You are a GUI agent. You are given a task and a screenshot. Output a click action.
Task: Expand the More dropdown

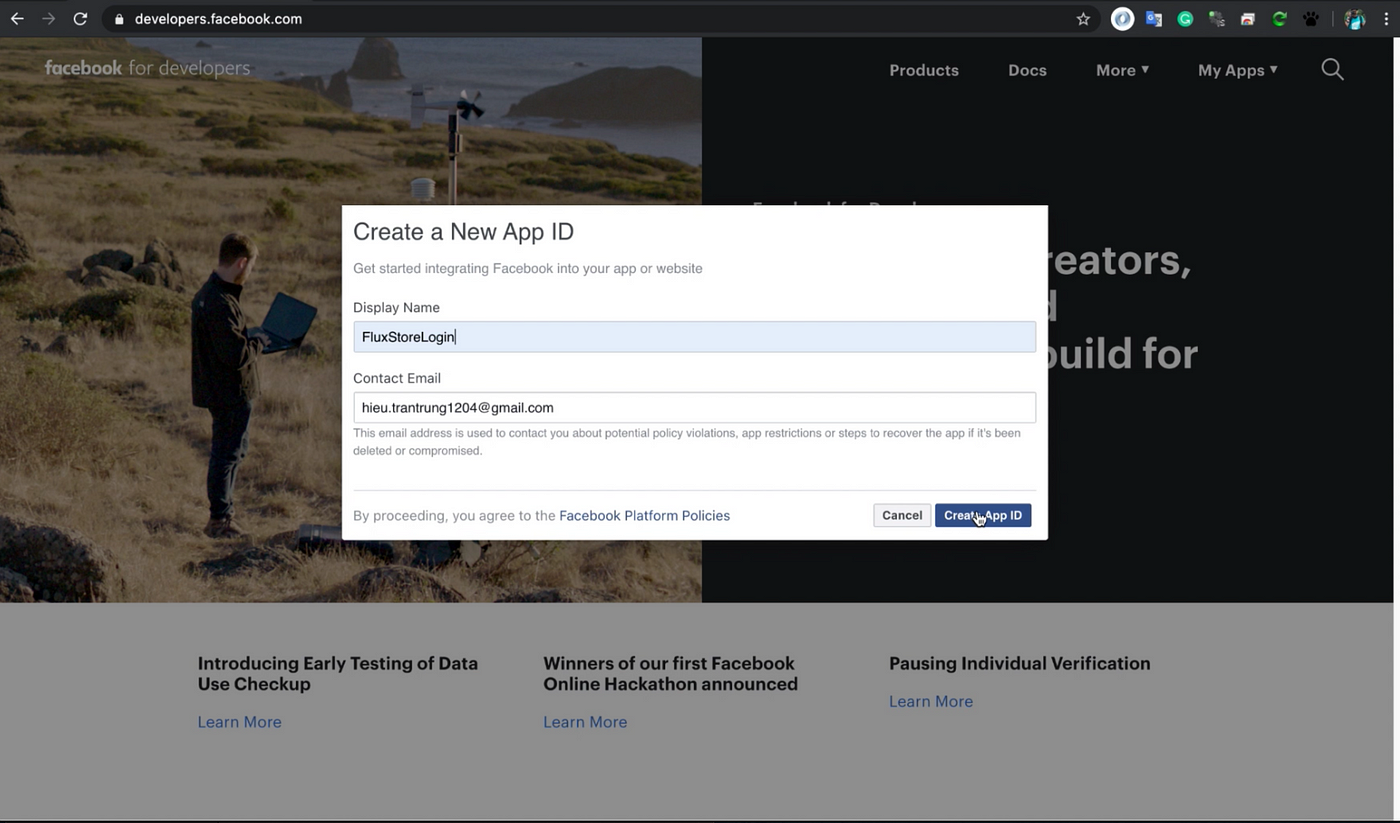1122,70
